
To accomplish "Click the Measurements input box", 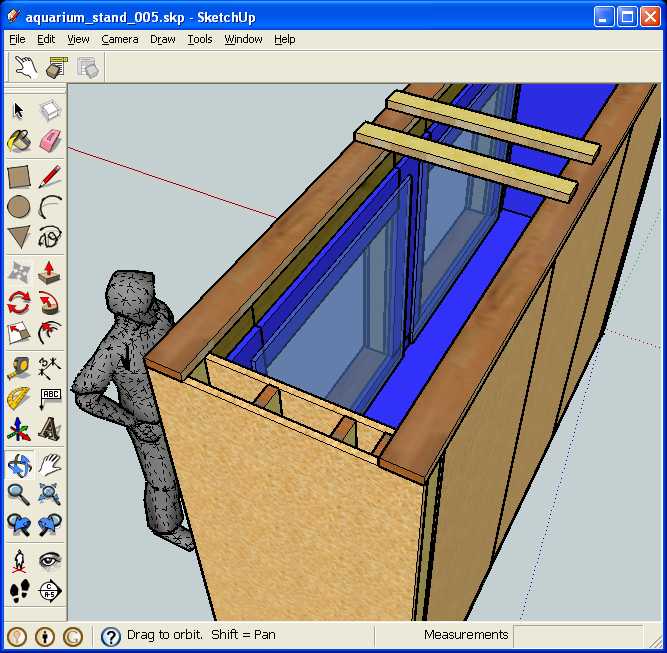I will click(x=578, y=635).
